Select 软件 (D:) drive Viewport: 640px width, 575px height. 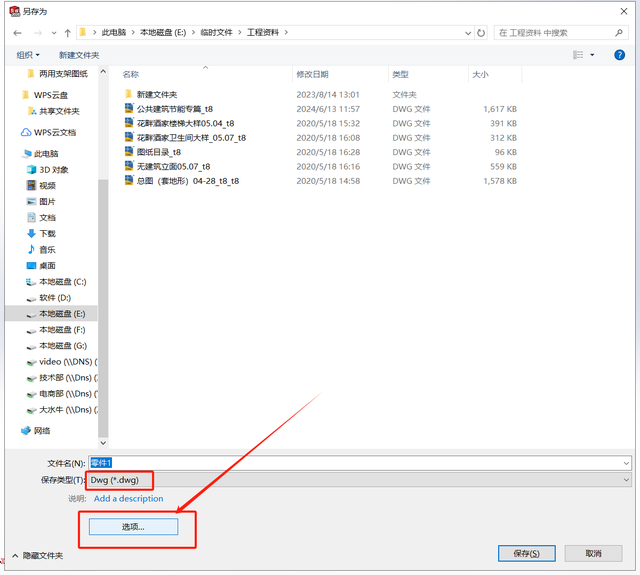pyautogui.click(x=55, y=298)
